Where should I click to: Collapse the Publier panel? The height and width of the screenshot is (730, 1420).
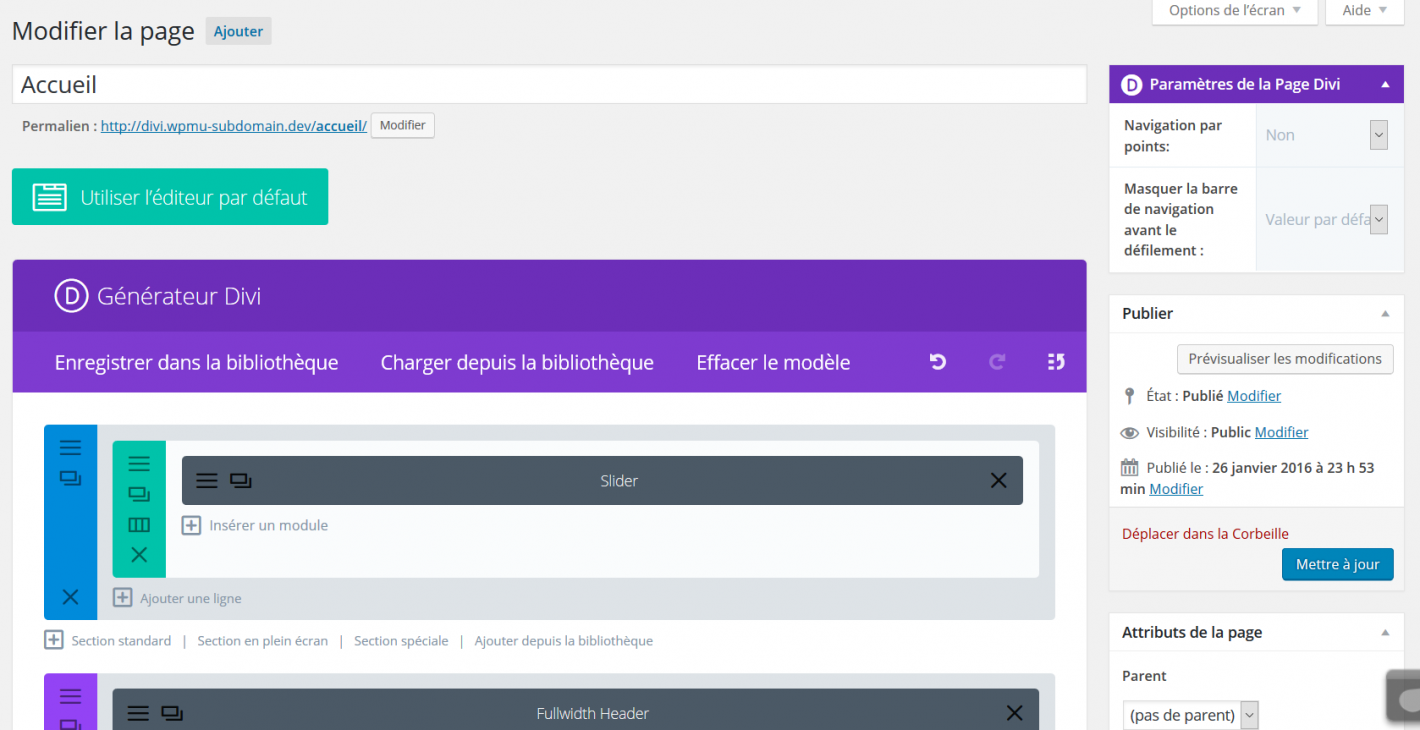(x=1385, y=314)
